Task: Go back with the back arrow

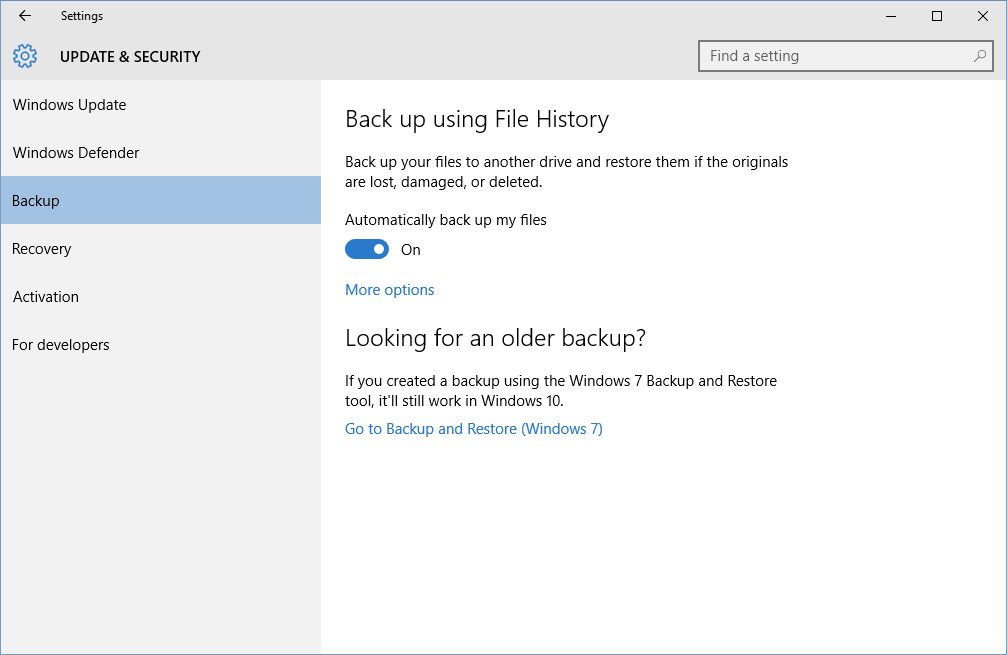Action: 24,16
